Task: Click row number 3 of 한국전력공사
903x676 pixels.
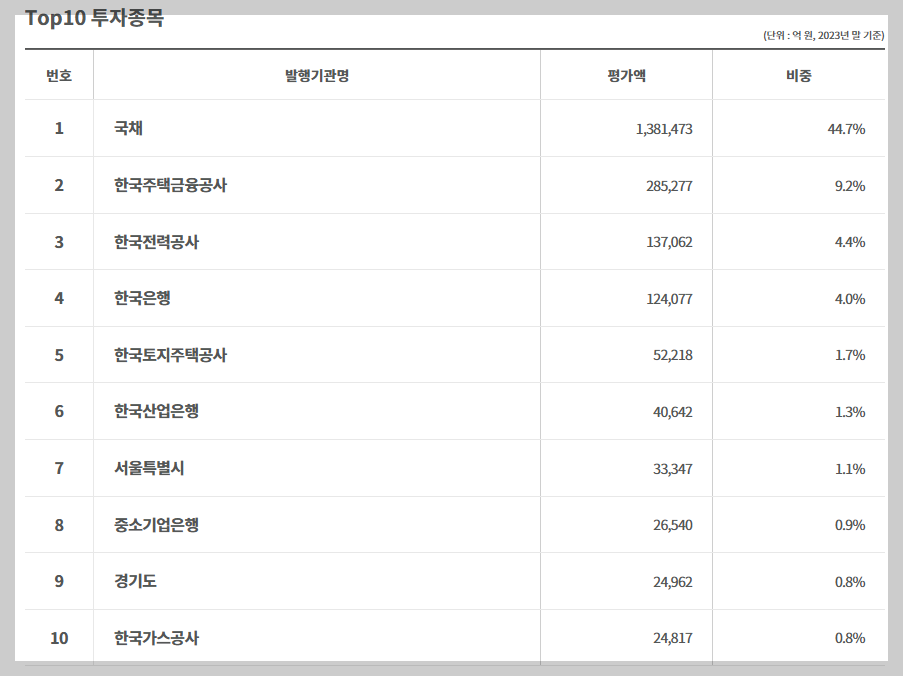Action: [x=59, y=242]
